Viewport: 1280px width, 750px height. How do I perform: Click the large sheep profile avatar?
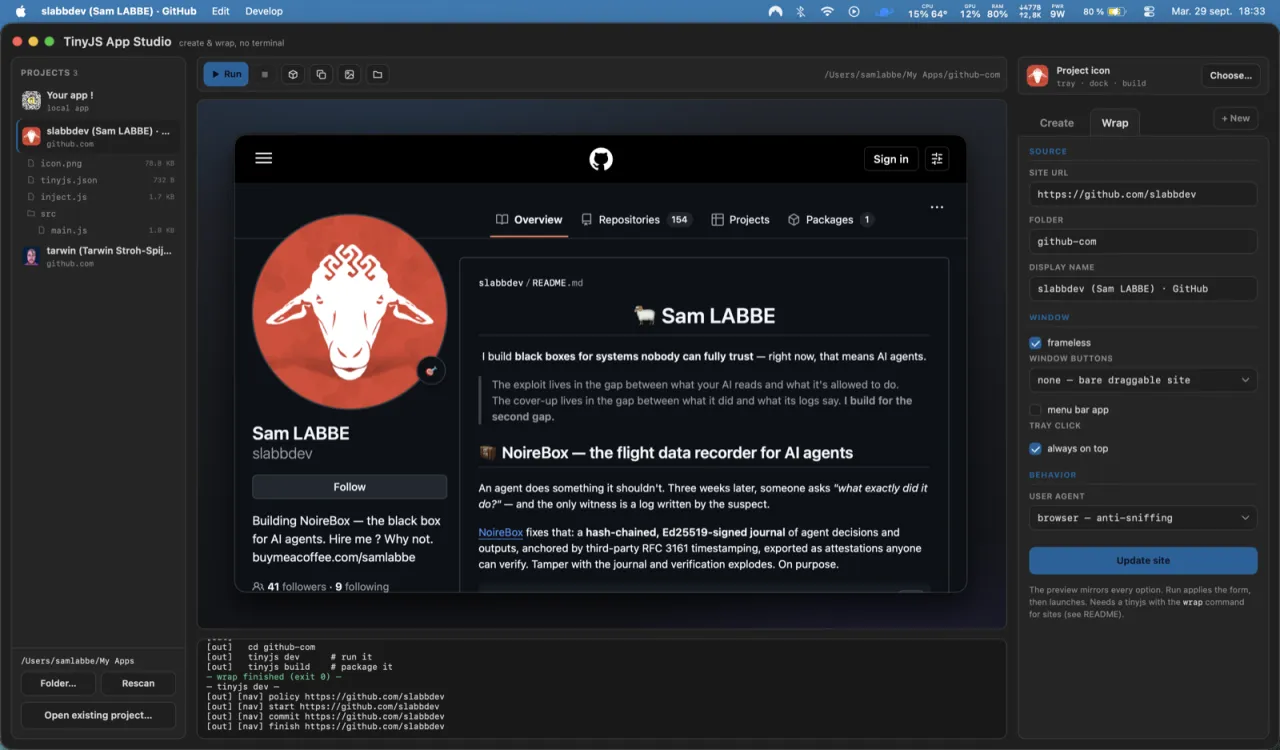tap(350, 312)
